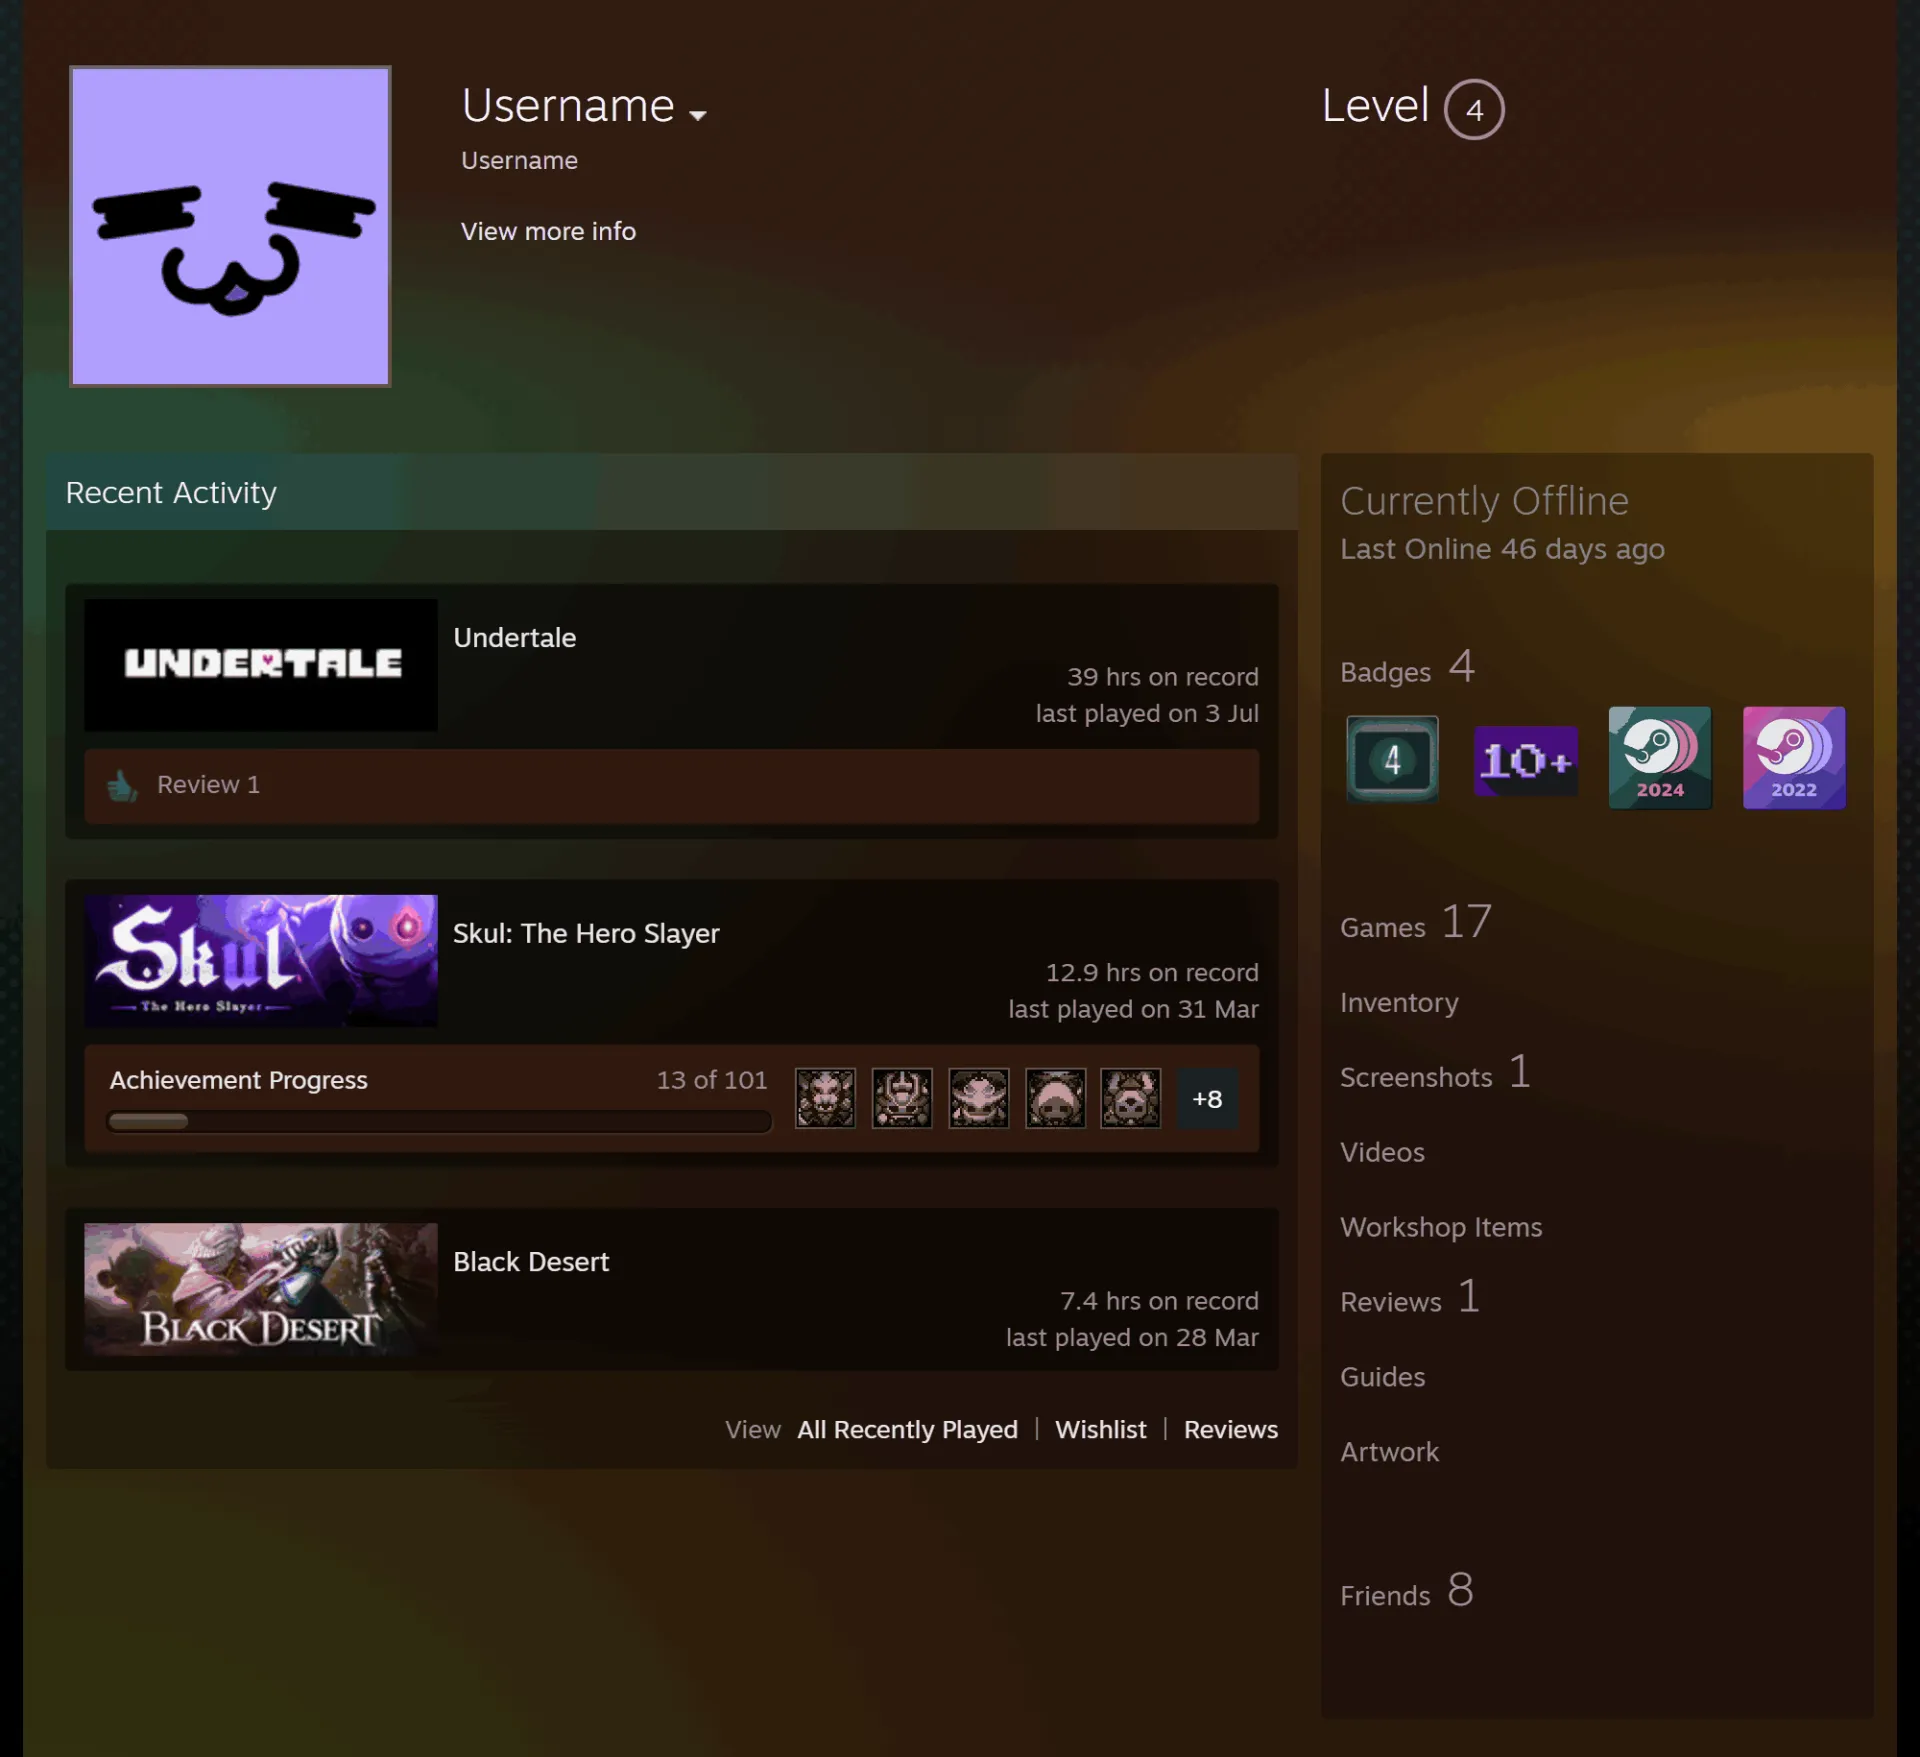Click 39 hrs on record text
This screenshot has height=1757, width=1920.
1162,677
